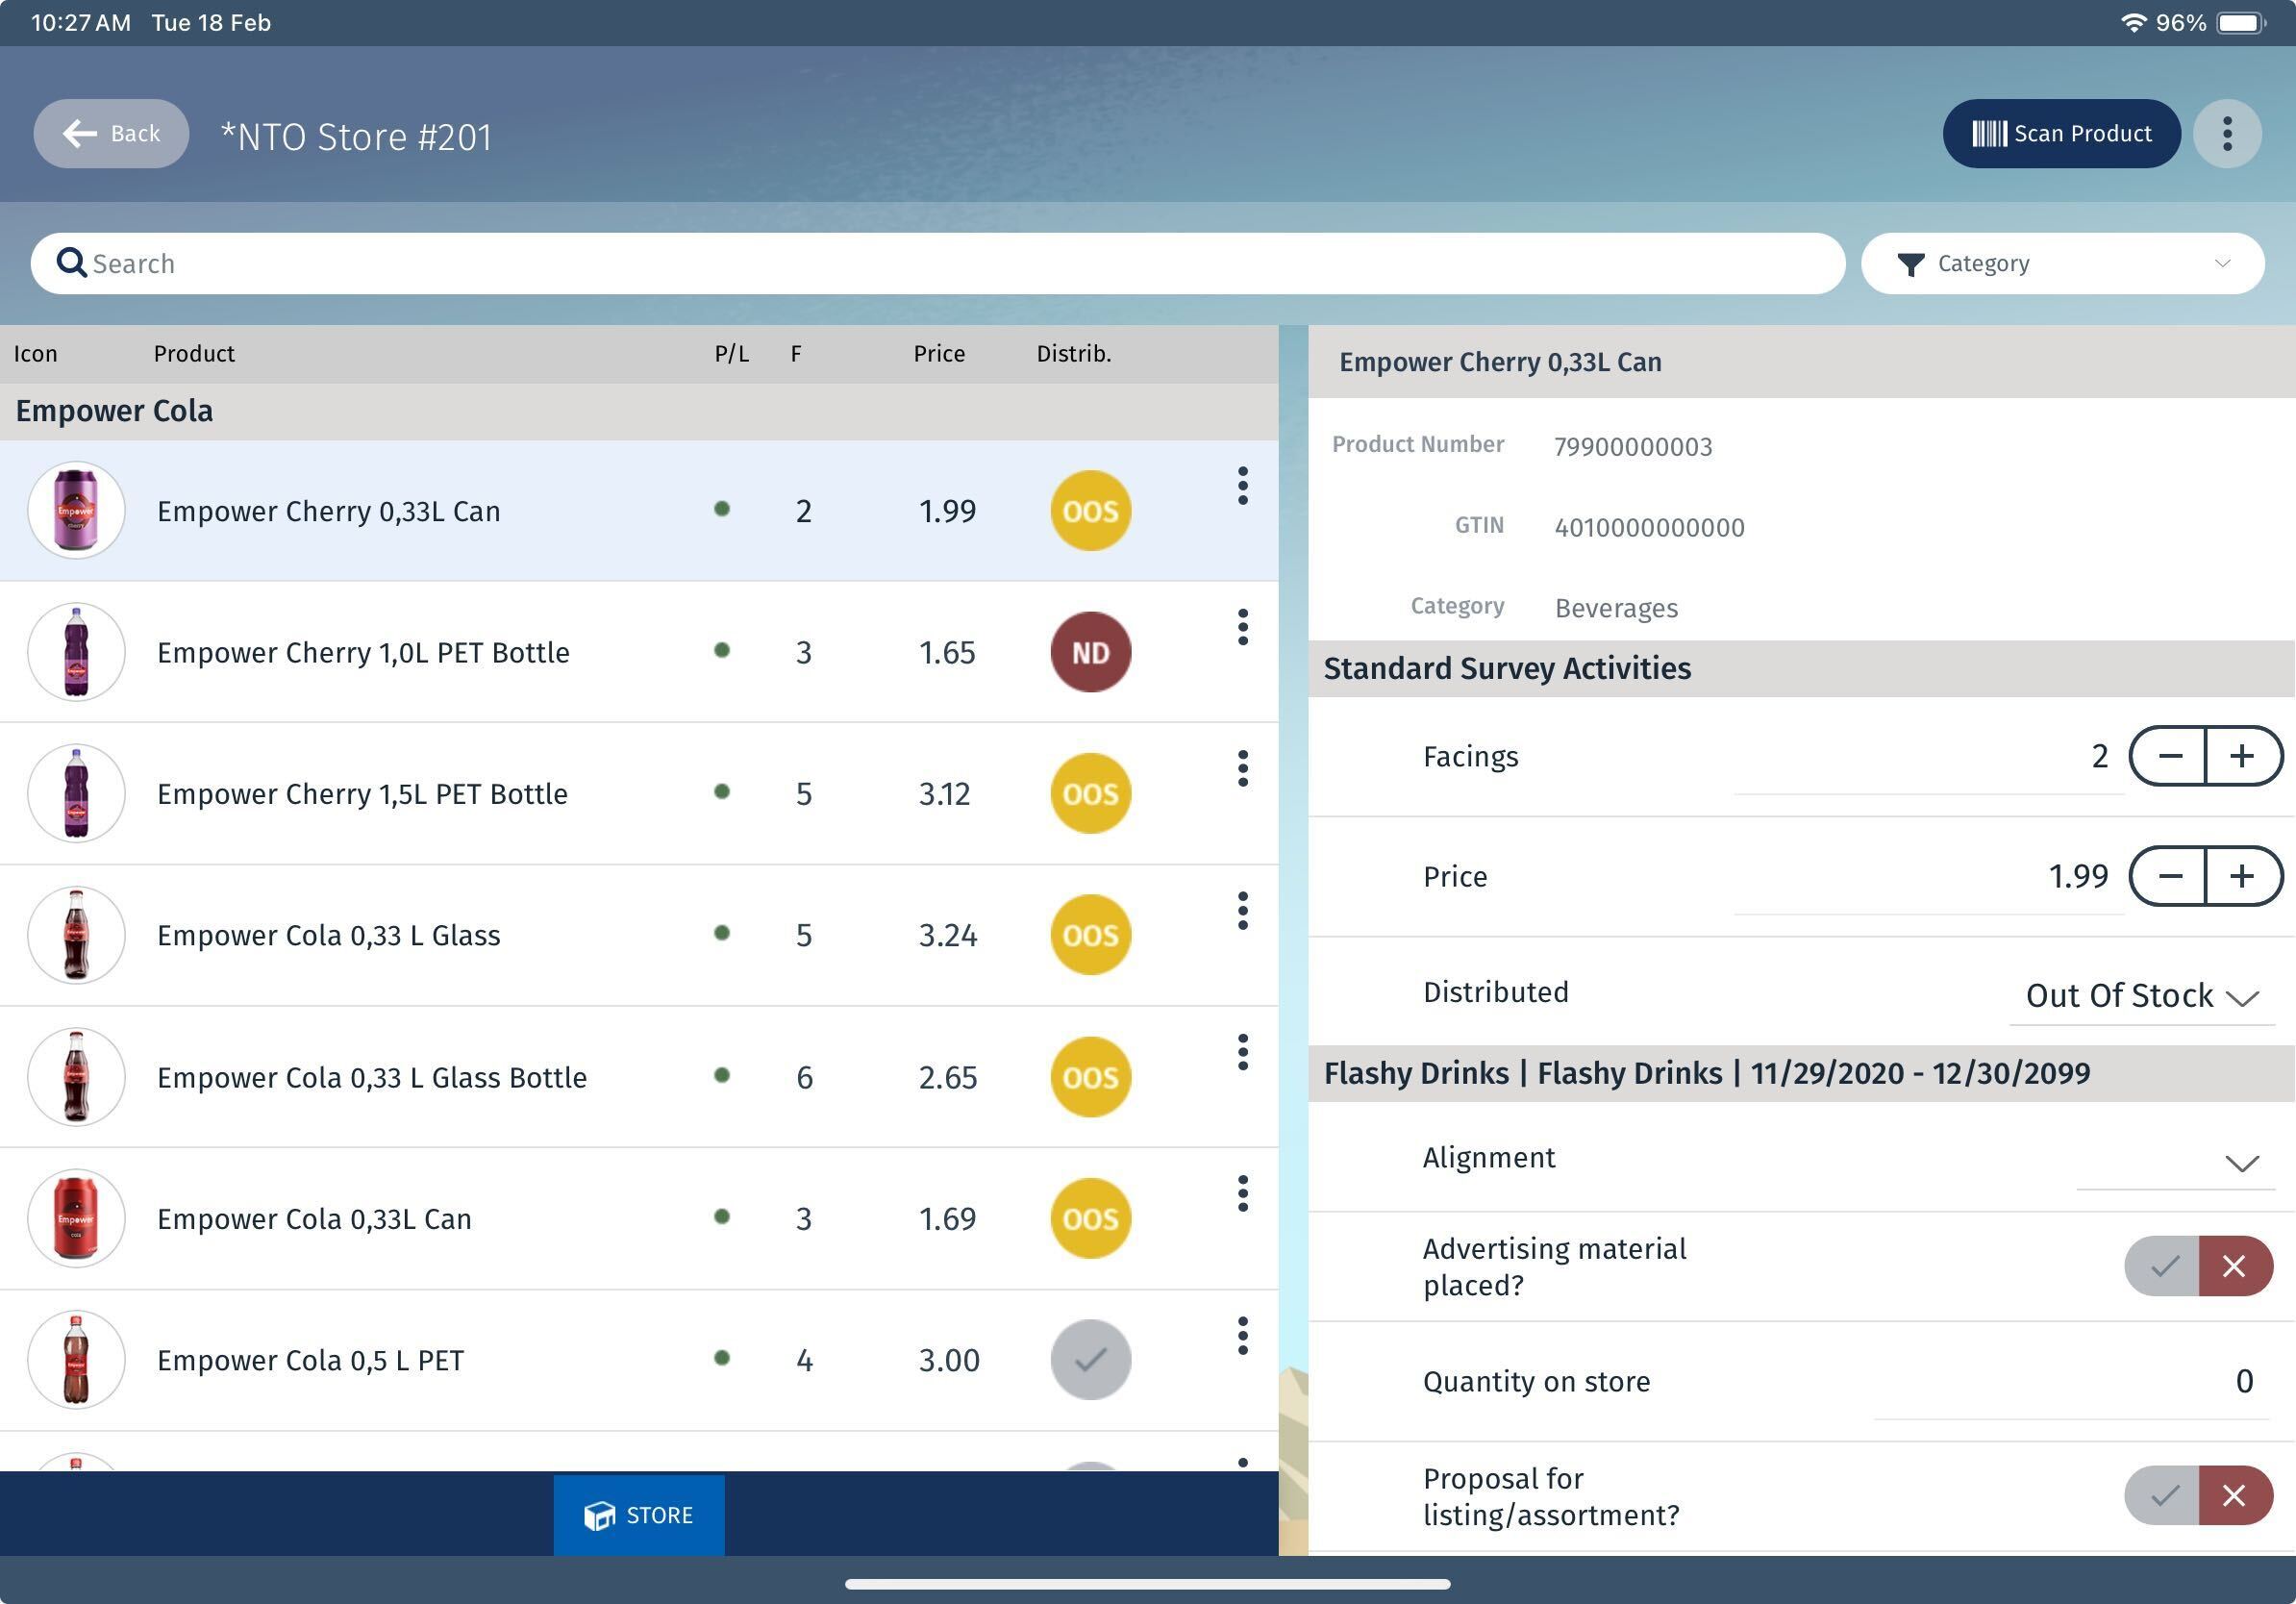Select the Empower Cola 0,33 L Glass Bottle row
Screen dimensions: 2296x1604
639,1077
